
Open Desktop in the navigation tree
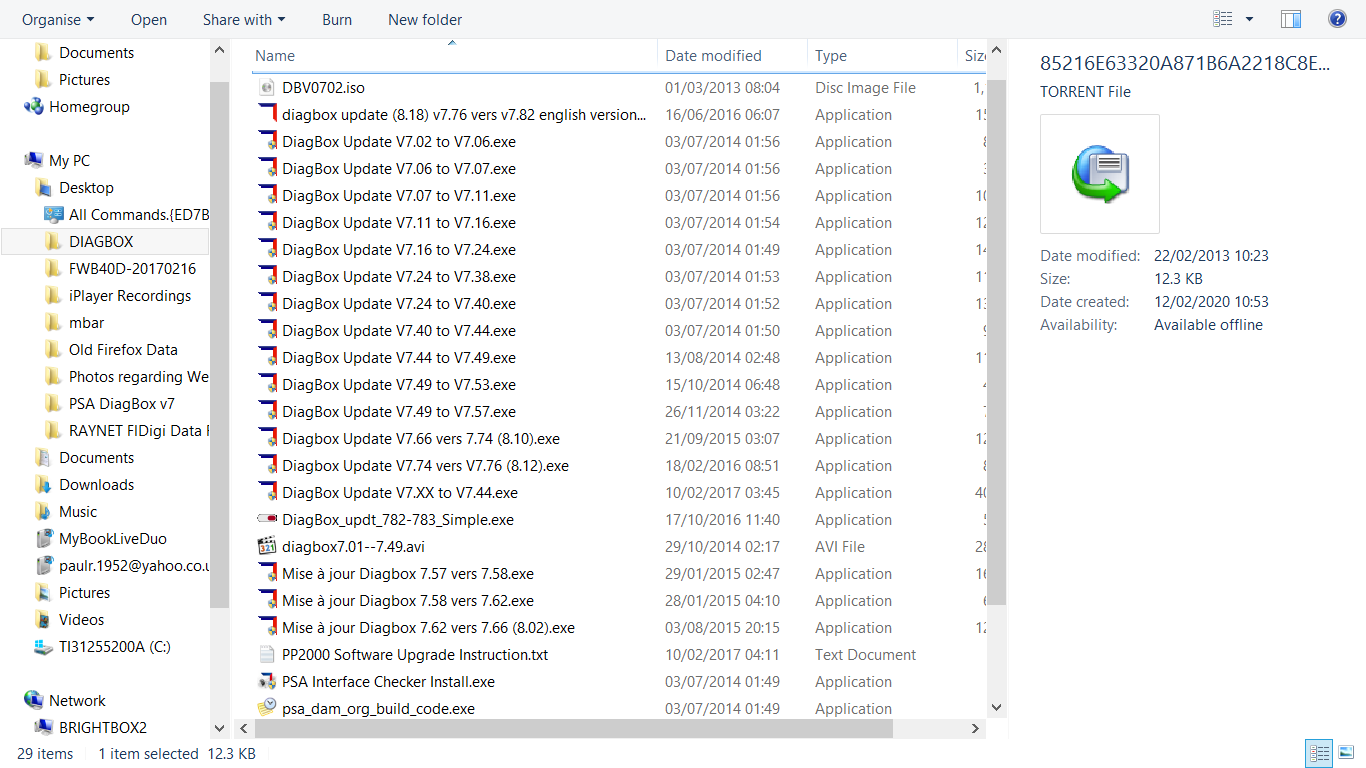pos(86,188)
